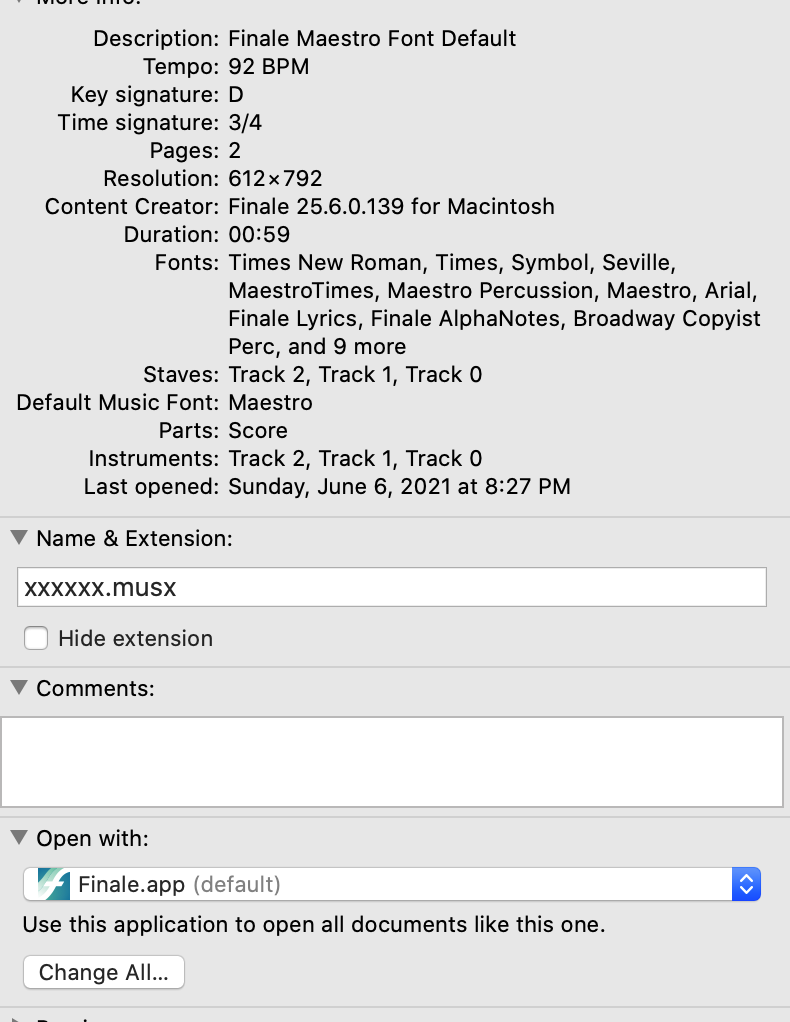Screen dimensions: 790x1022
Task: Enable the Hide extension checkbox
Action: 36,638
